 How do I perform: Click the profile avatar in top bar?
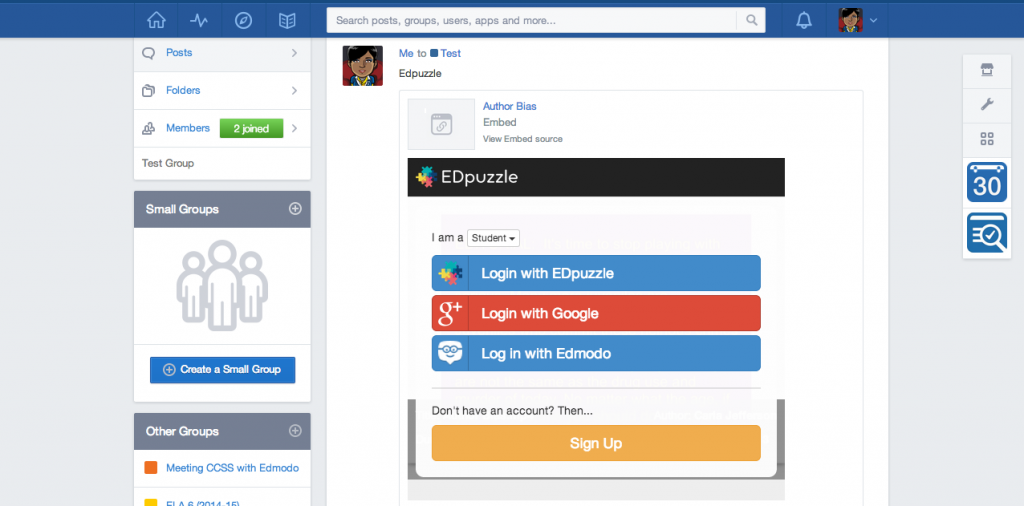(850, 20)
